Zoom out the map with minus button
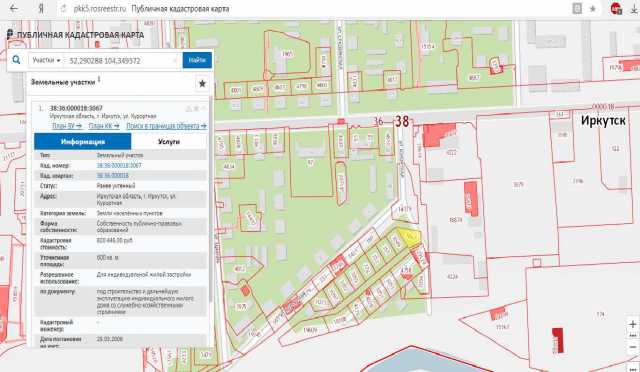Image resolution: width=640 pixels, height=372 pixels. 633,347
